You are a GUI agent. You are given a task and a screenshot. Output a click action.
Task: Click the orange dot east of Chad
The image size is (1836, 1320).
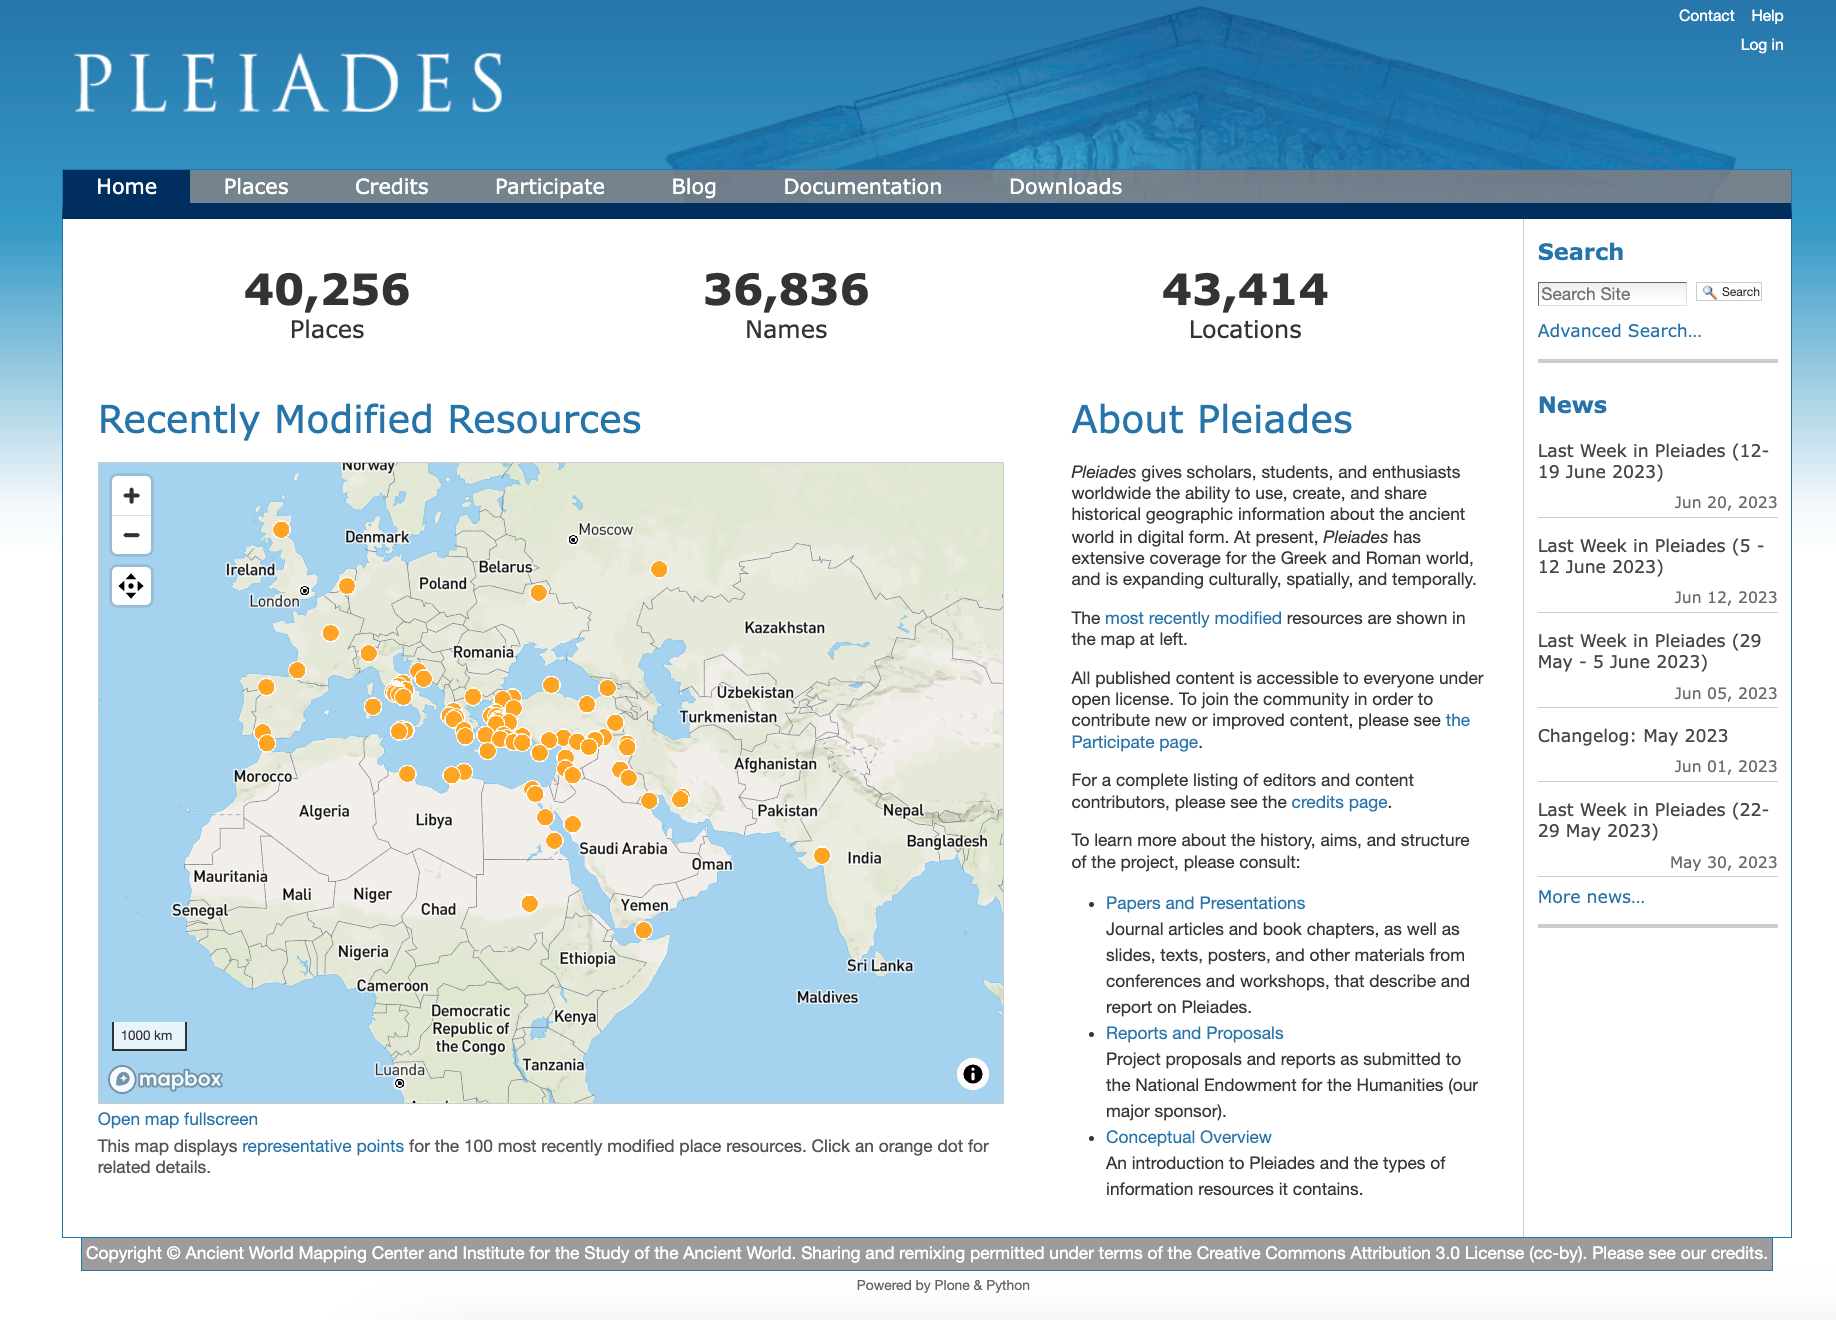pyautogui.click(x=530, y=903)
